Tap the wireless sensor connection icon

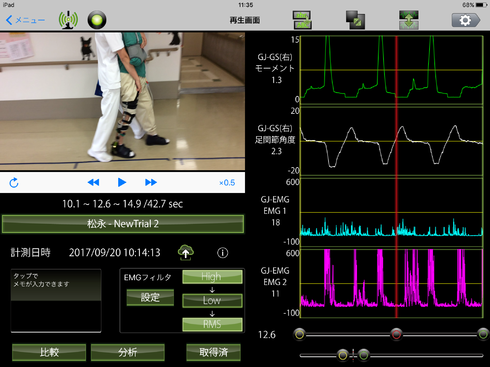tap(68, 20)
